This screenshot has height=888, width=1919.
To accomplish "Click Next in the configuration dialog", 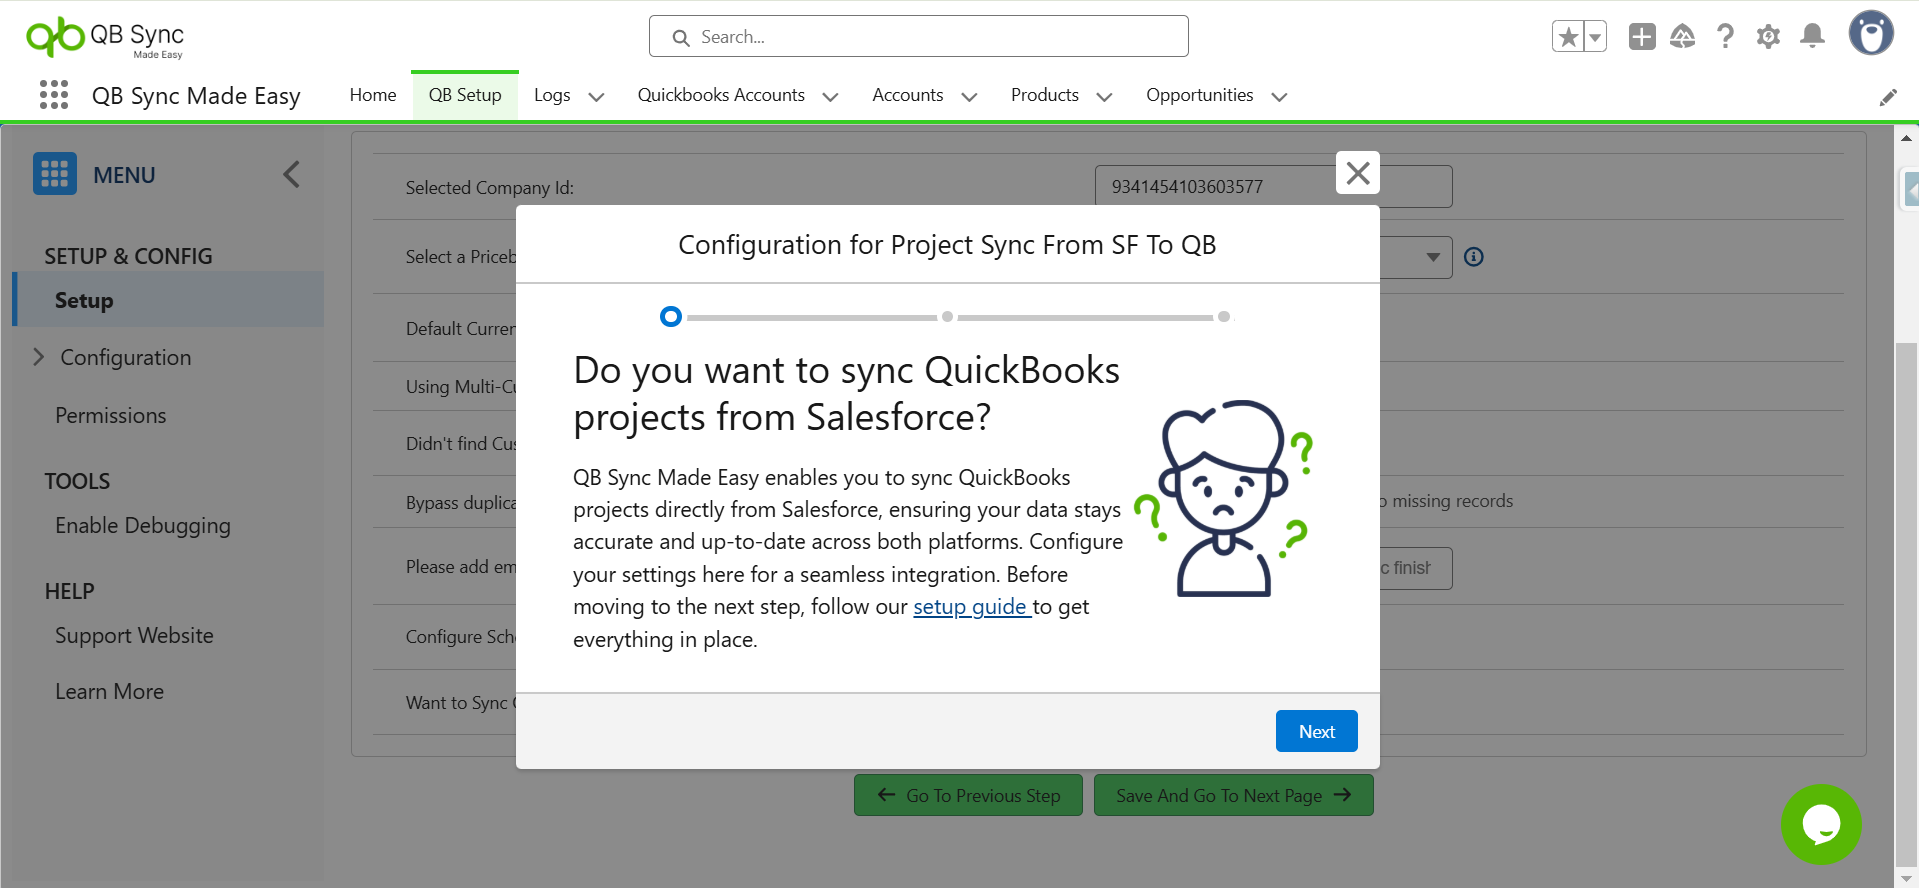I will point(1316,731).
